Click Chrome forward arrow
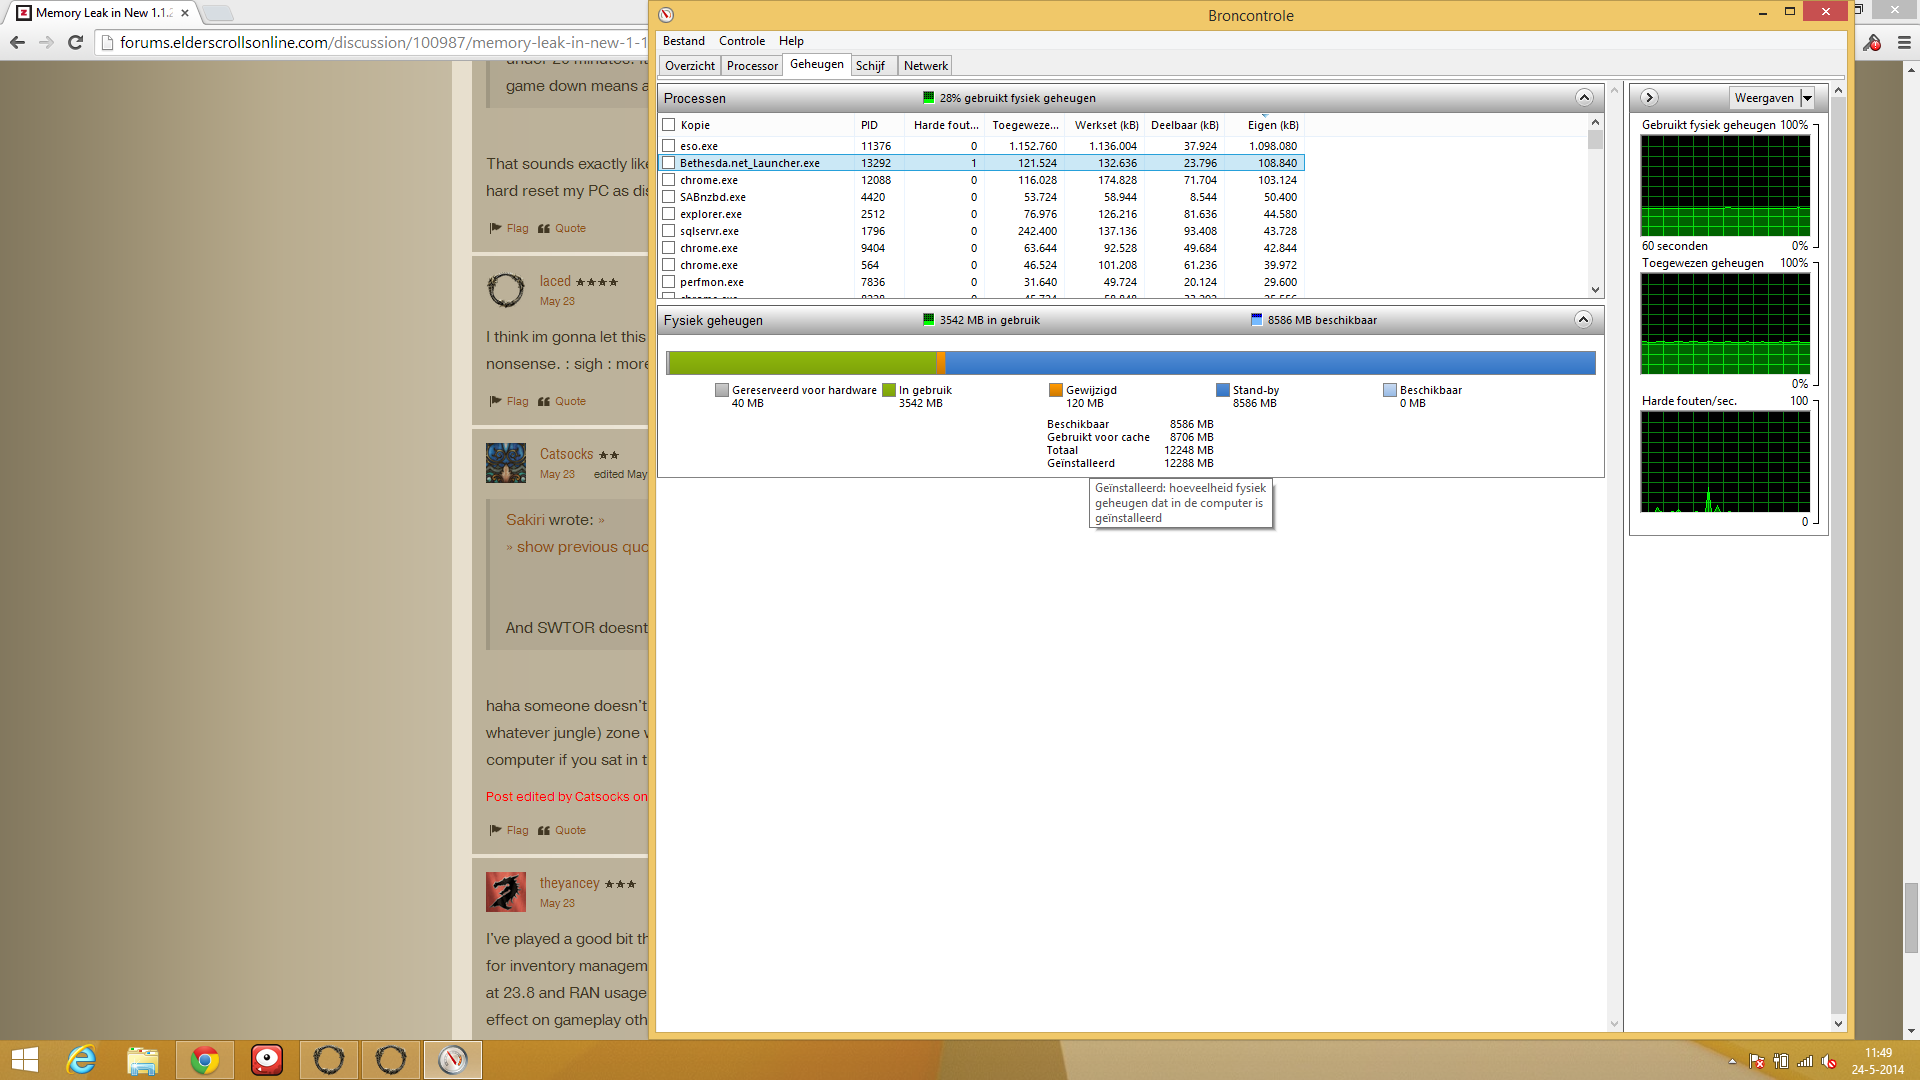 46,42
